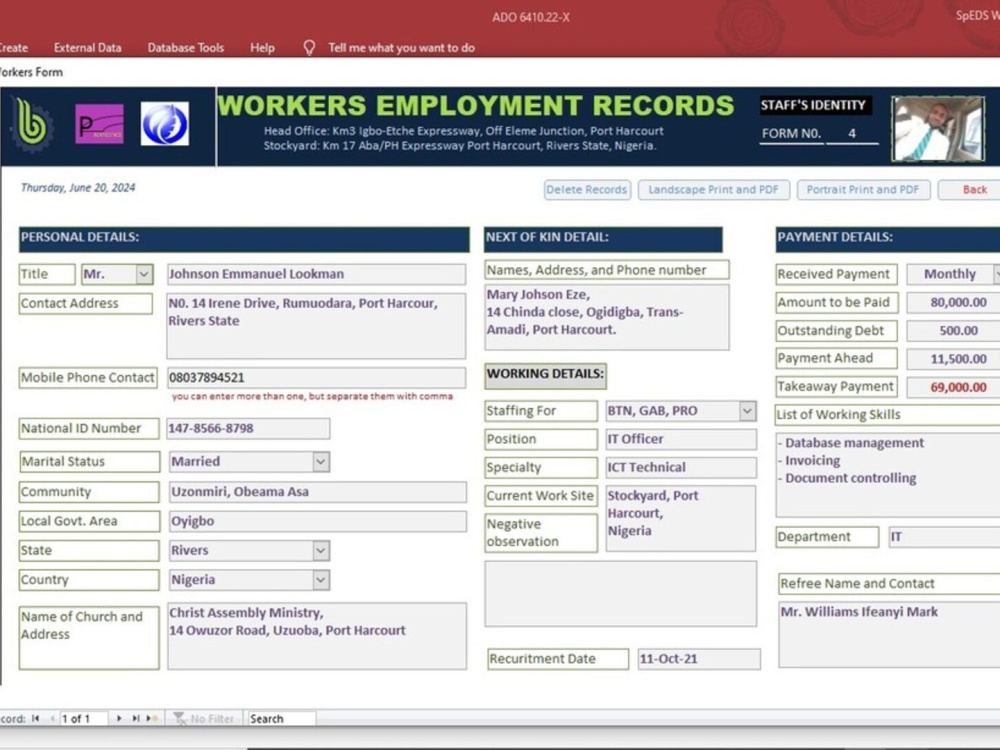Viewport: 1000px width, 750px height.
Task: Click Landscape Print and PDF button
Action: [714, 189]
